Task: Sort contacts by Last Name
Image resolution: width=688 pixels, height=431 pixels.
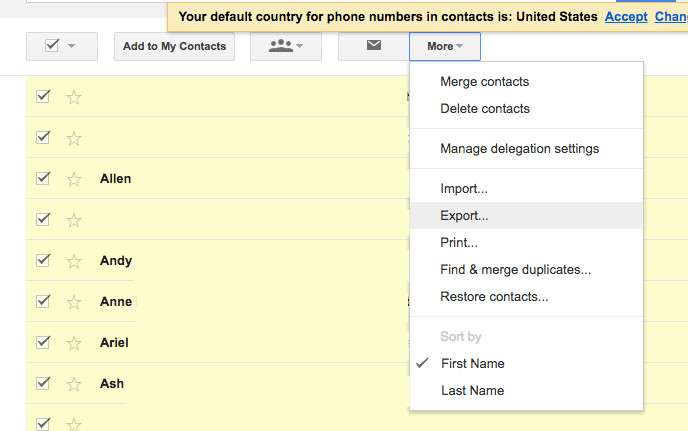Action: click(x=472, y=390)
